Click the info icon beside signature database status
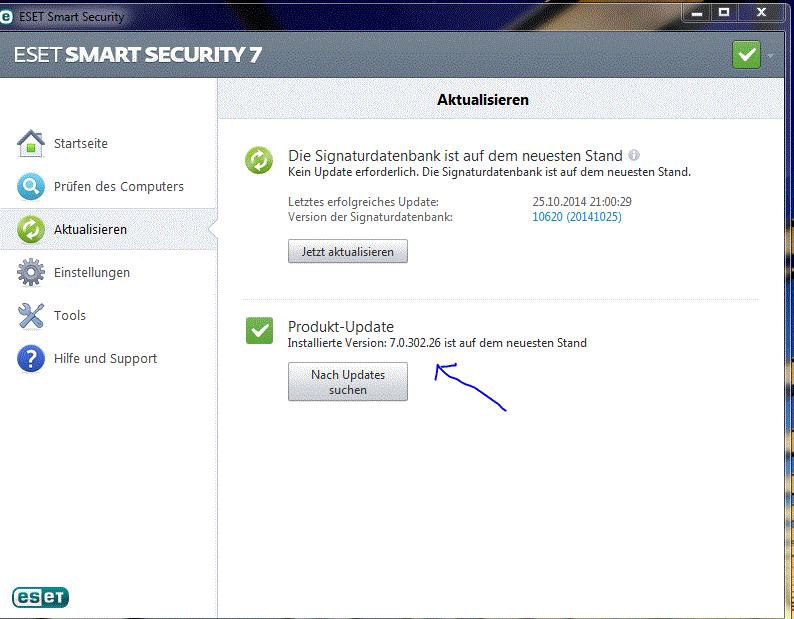Image resolution: width=794 pixels, height=619 pixels. coord(634,156)
